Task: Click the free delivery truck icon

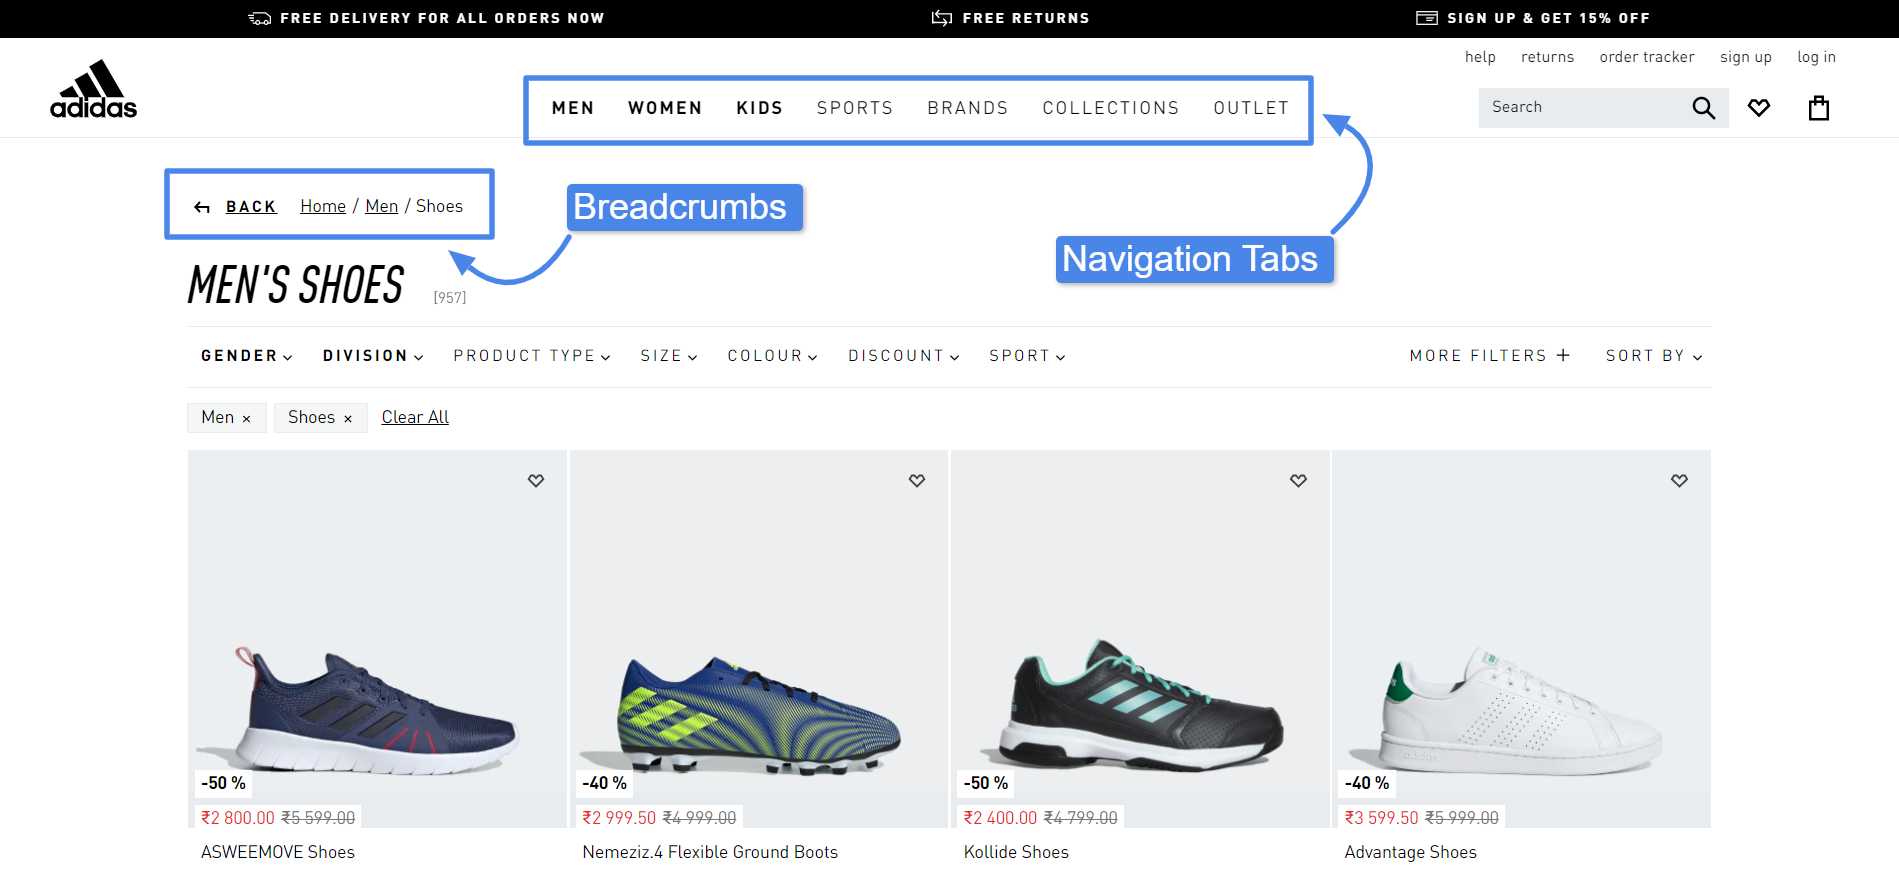Action: (260, 18)
